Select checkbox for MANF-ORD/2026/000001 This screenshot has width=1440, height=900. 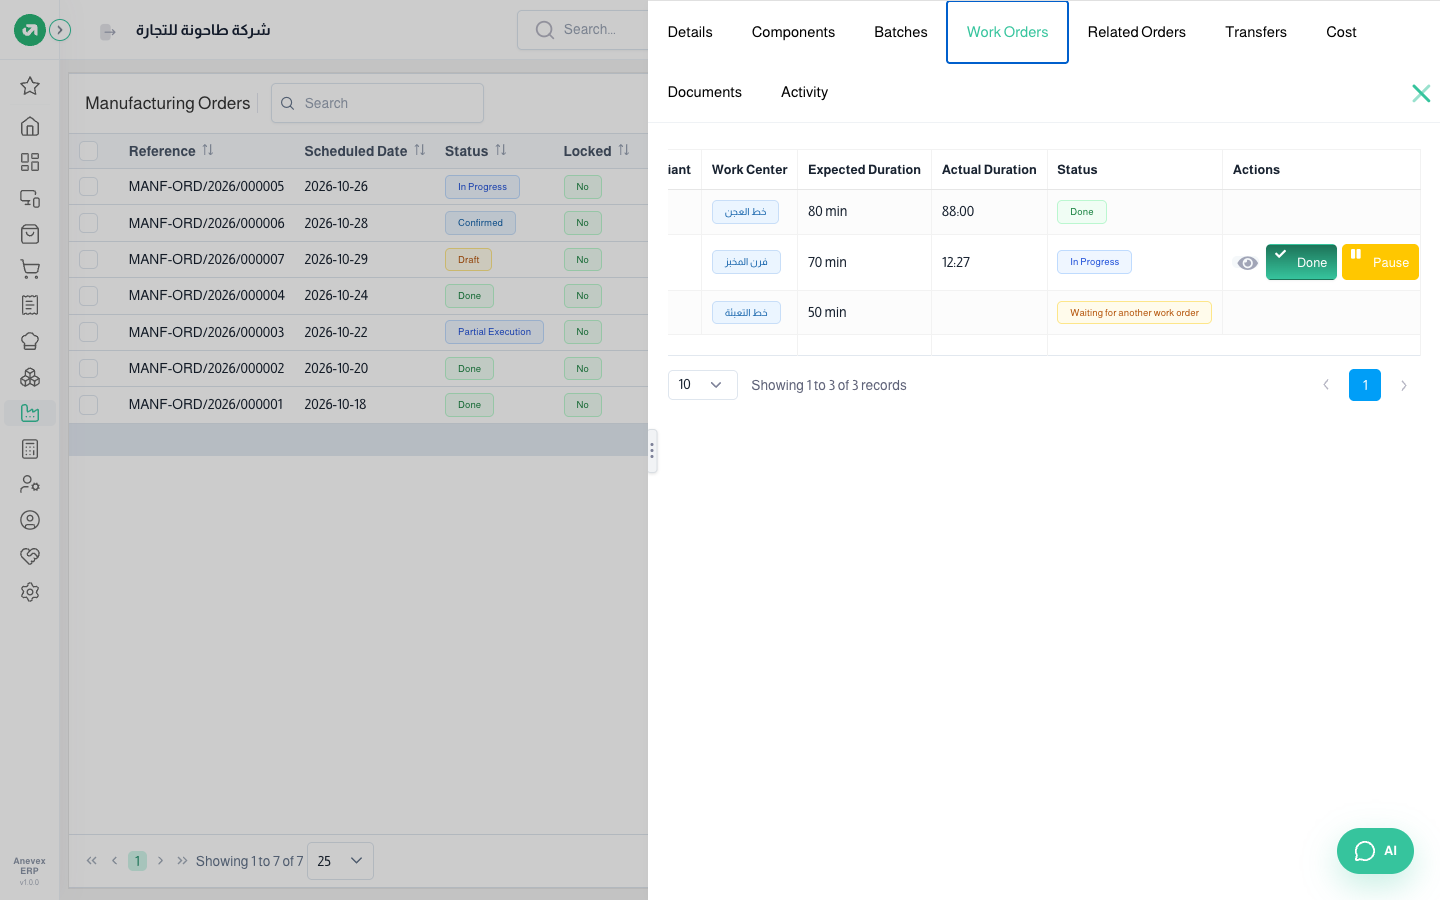click(89, 405)
